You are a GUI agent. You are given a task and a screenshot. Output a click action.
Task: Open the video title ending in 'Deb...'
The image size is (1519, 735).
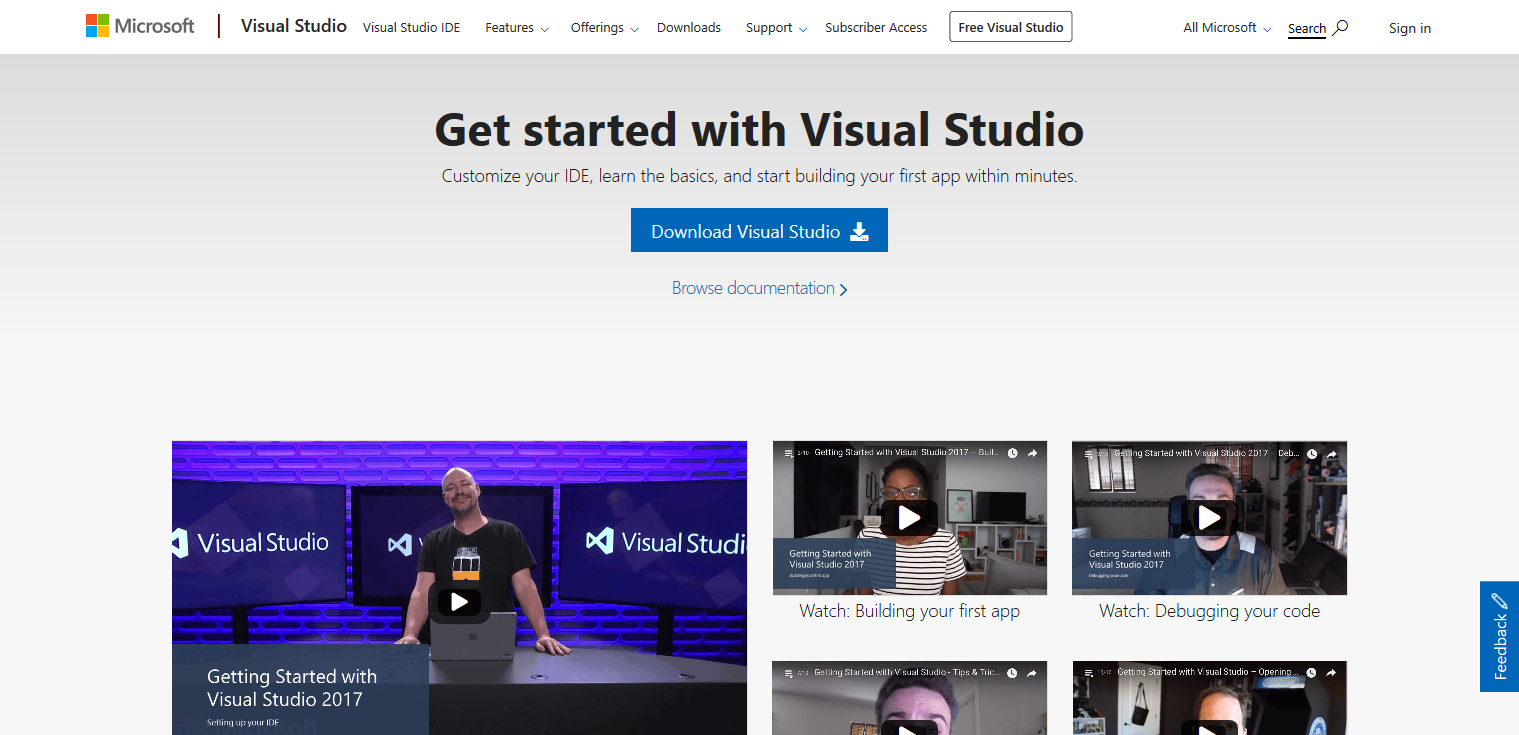tap(1207, 453)
